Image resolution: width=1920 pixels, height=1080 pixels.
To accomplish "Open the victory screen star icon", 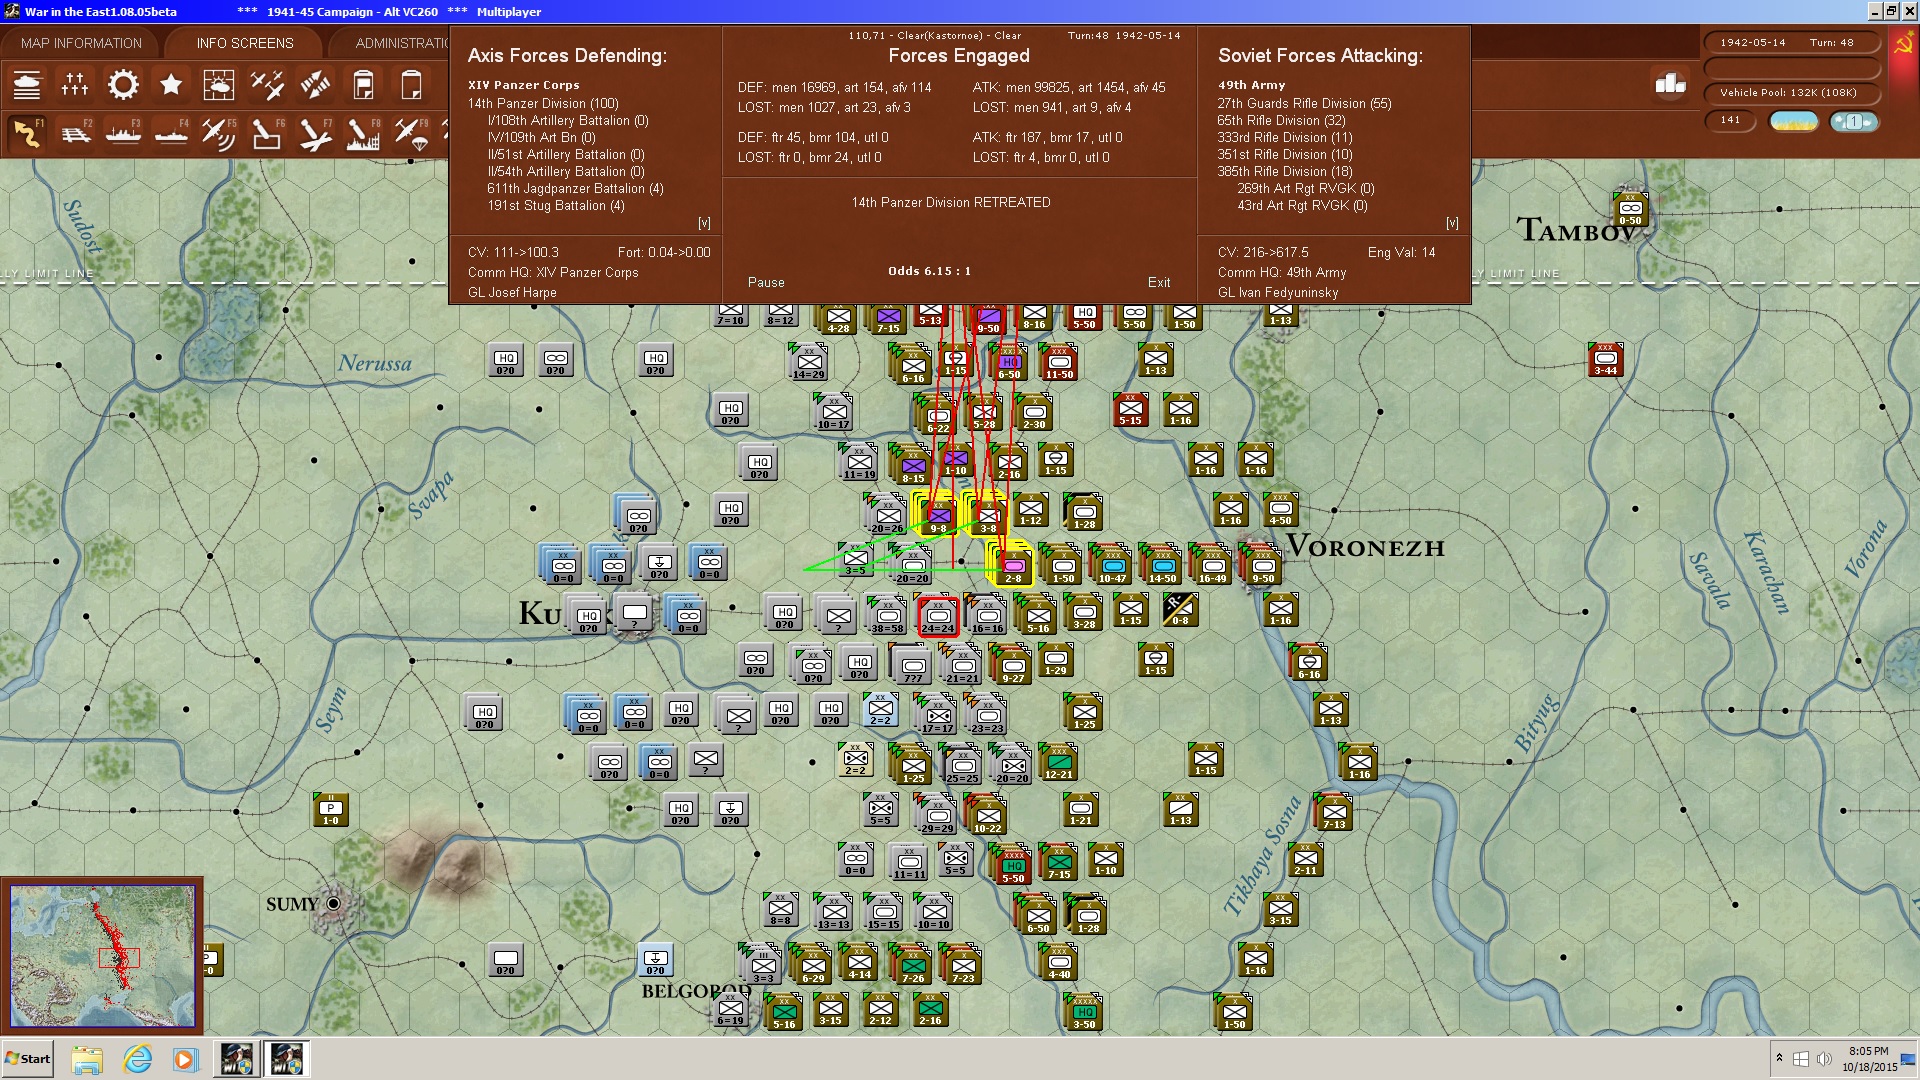I will click(171, 85).
